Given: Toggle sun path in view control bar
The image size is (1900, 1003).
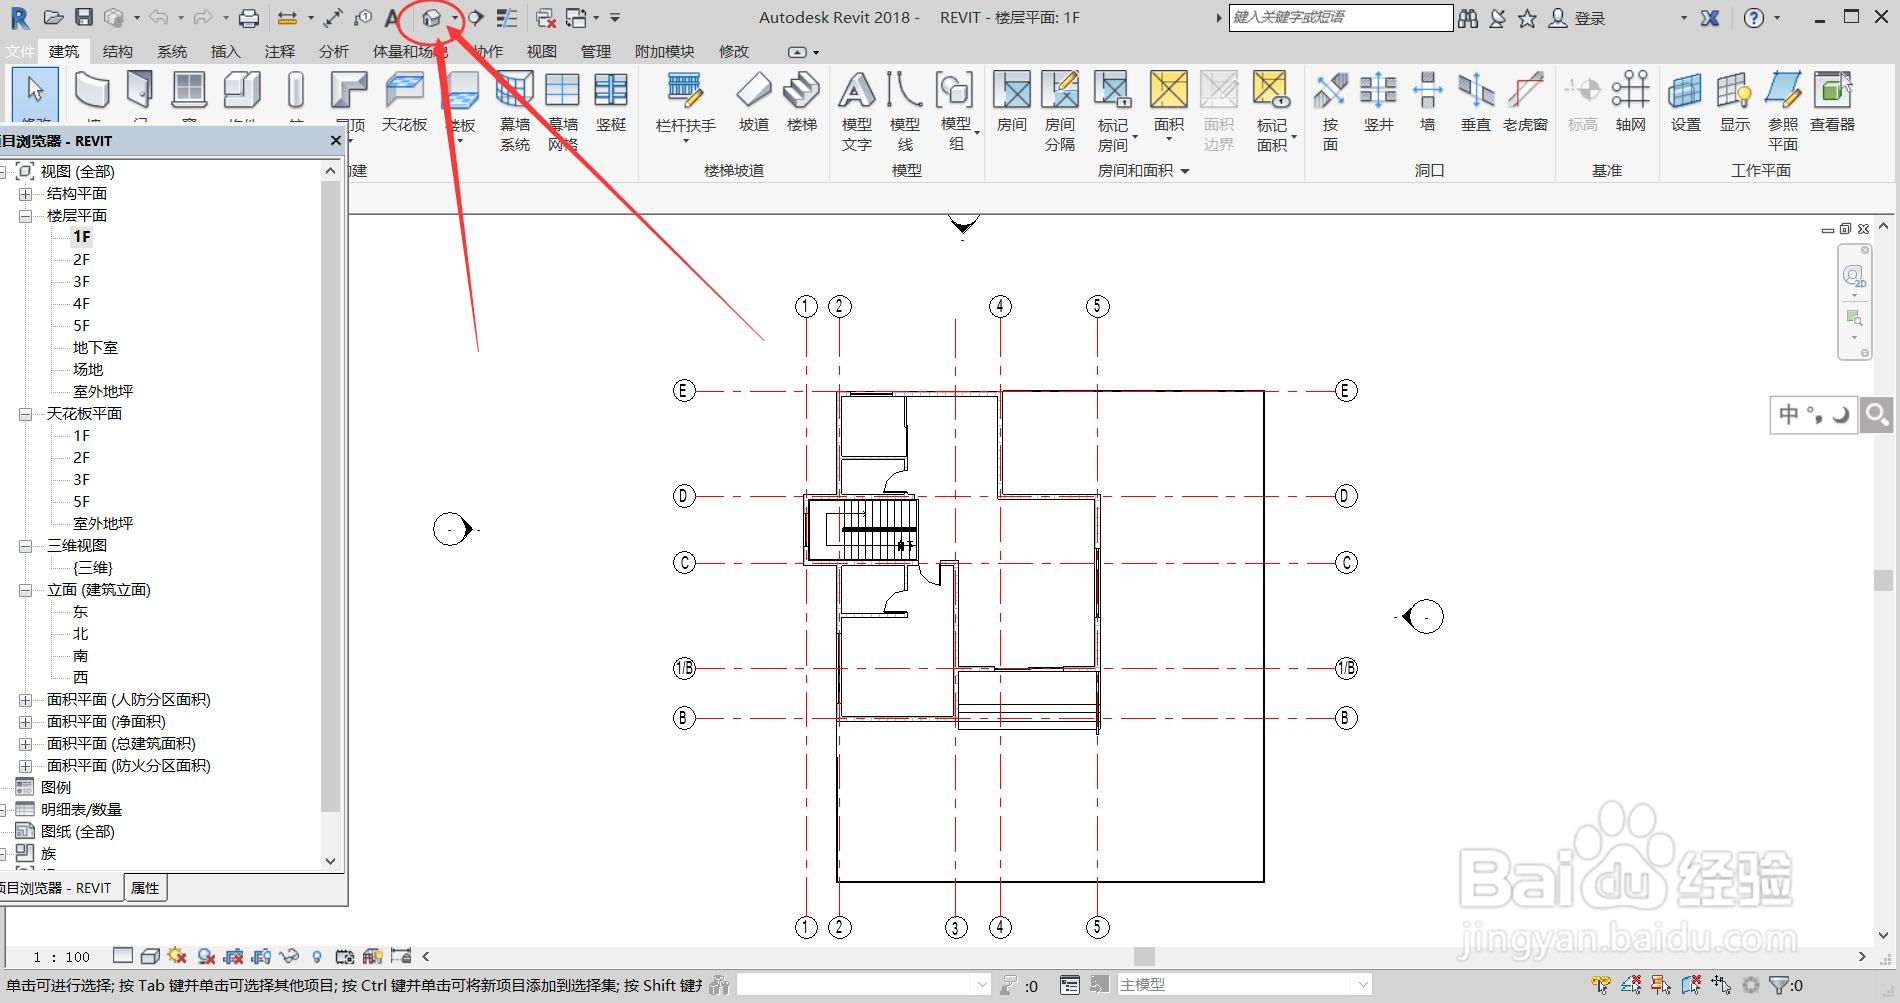Looking at the screenshot, I should (177, 956).
